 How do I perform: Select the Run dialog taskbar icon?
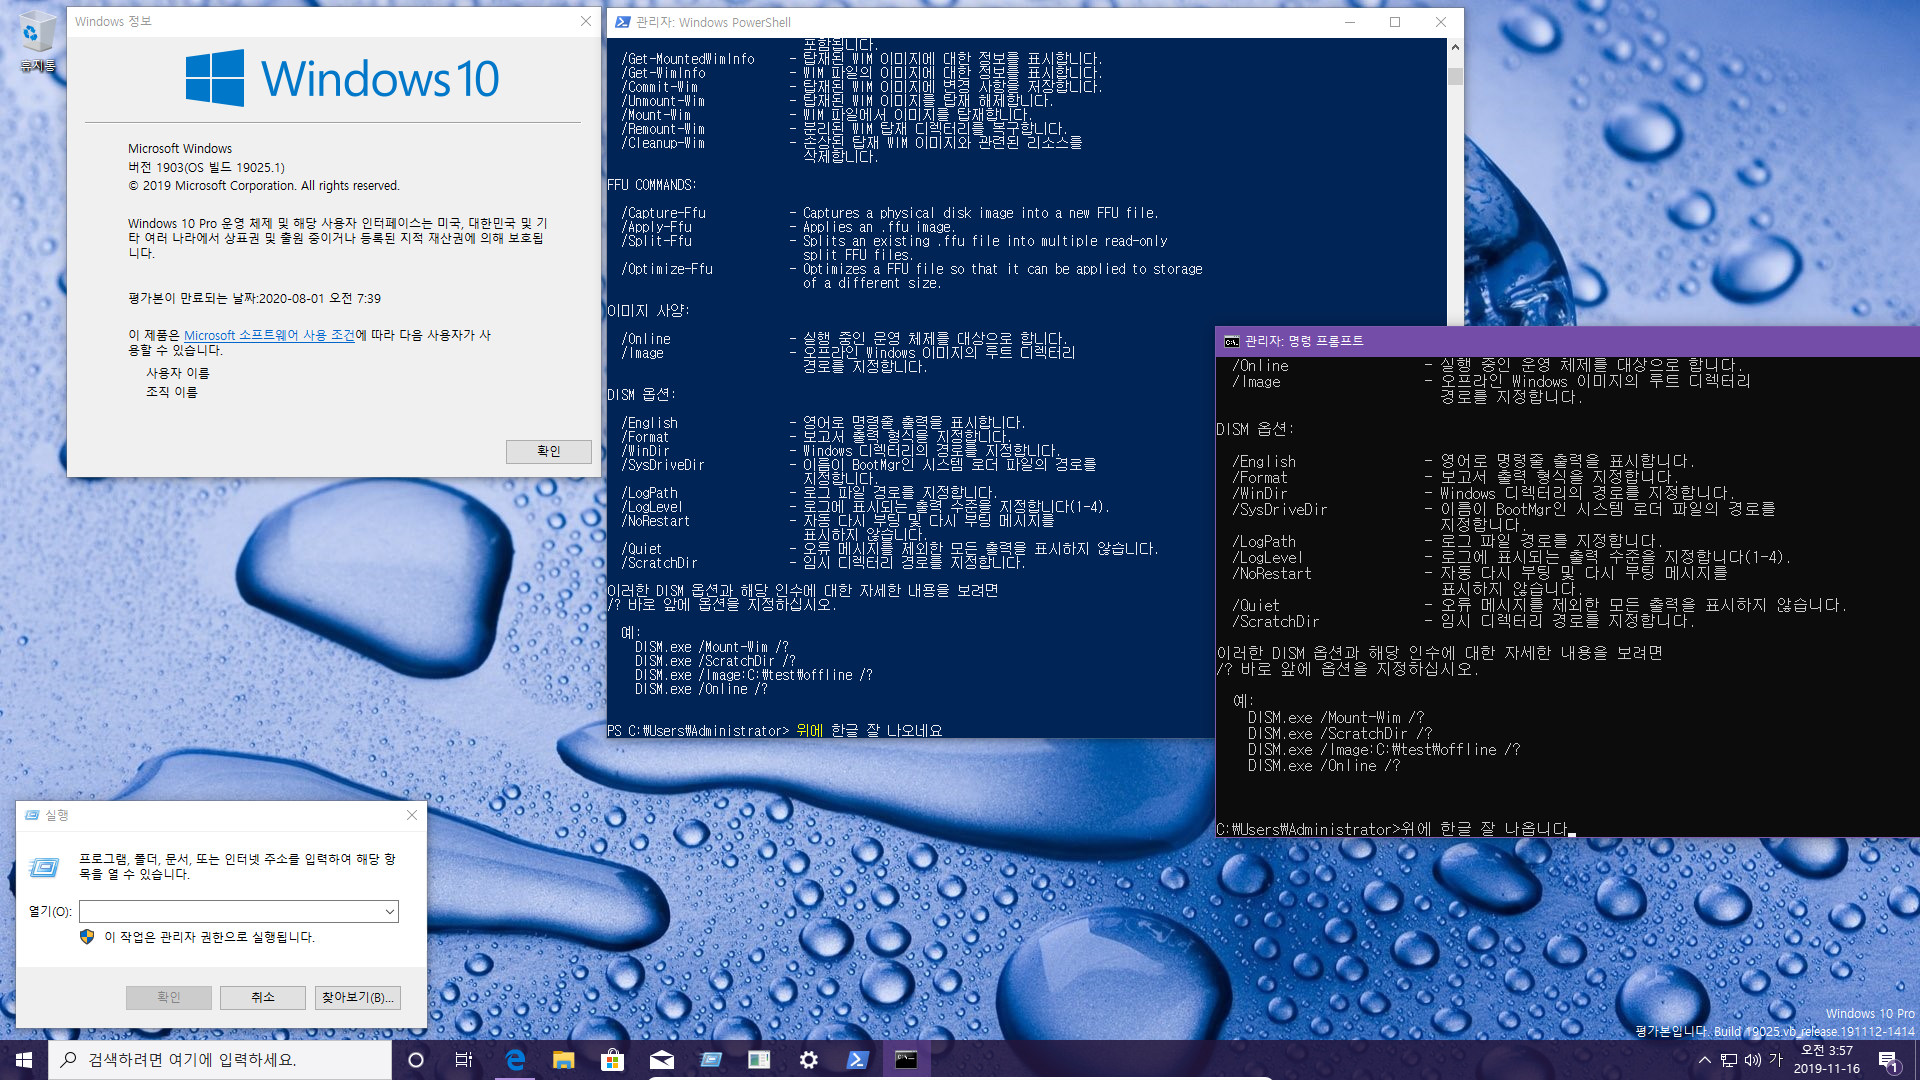(710, 1060)
